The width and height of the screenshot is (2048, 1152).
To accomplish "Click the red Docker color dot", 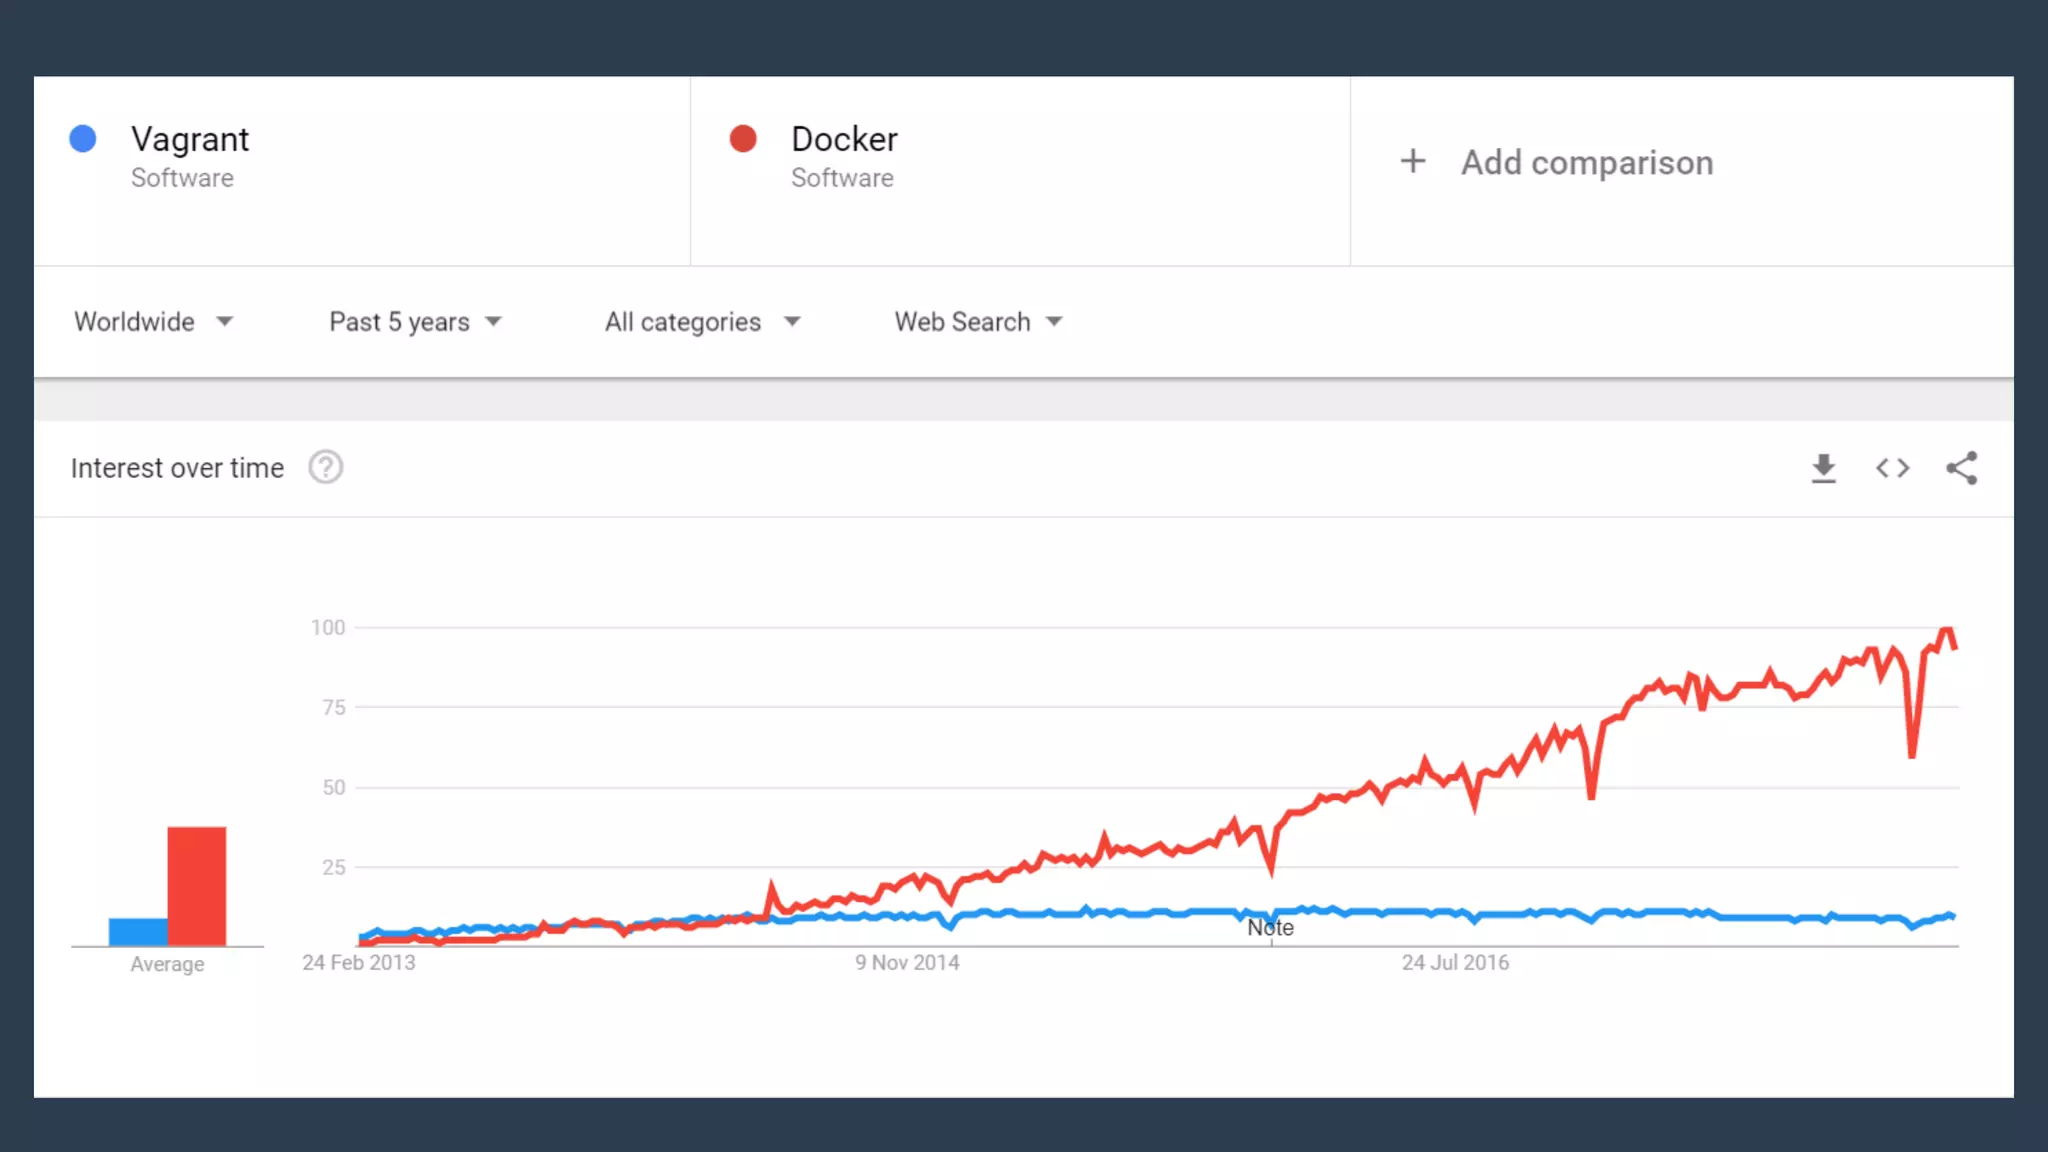I will click(743, 139).
